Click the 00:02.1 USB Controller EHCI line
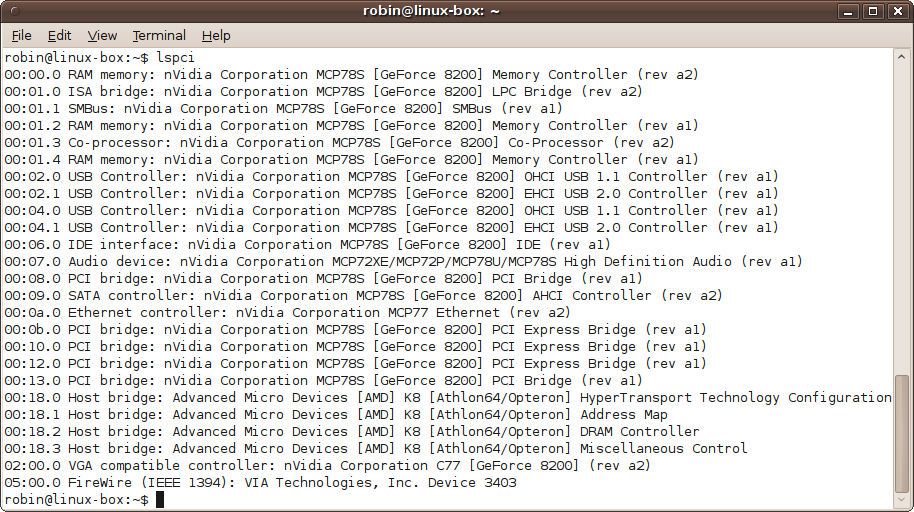This screenshot has height=512, width=914. pos(391,194)
